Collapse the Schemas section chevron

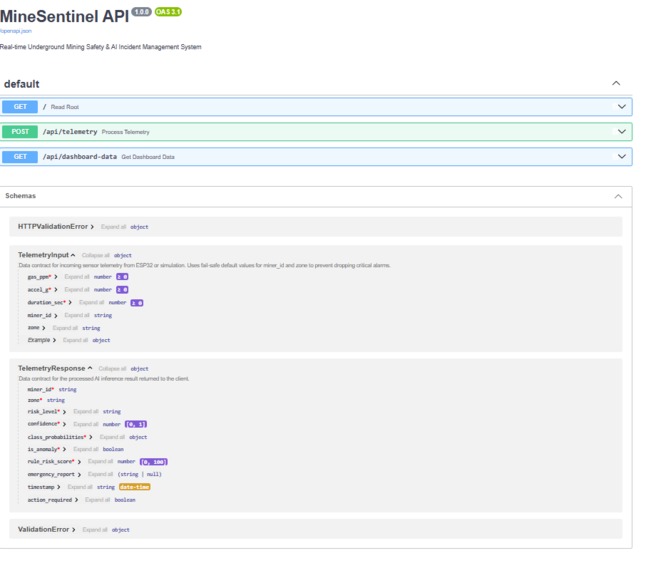[618, 196]
